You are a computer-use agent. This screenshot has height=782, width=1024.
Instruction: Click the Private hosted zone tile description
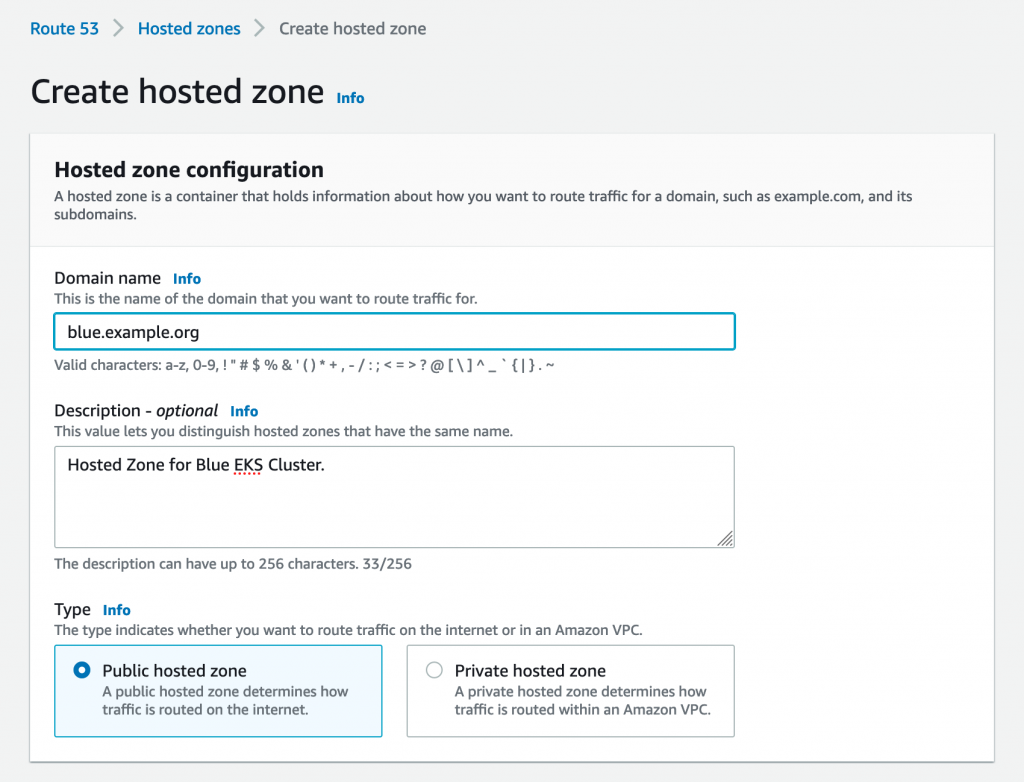583,700
